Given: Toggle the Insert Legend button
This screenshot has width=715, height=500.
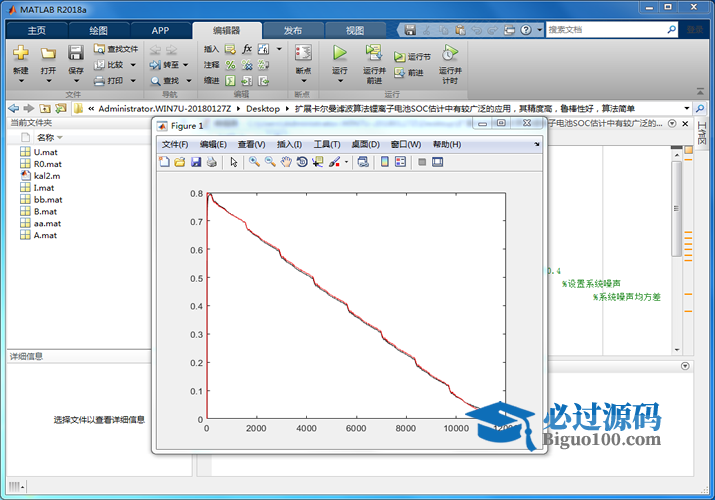Looking at the screenshot, I should point(400,162).
